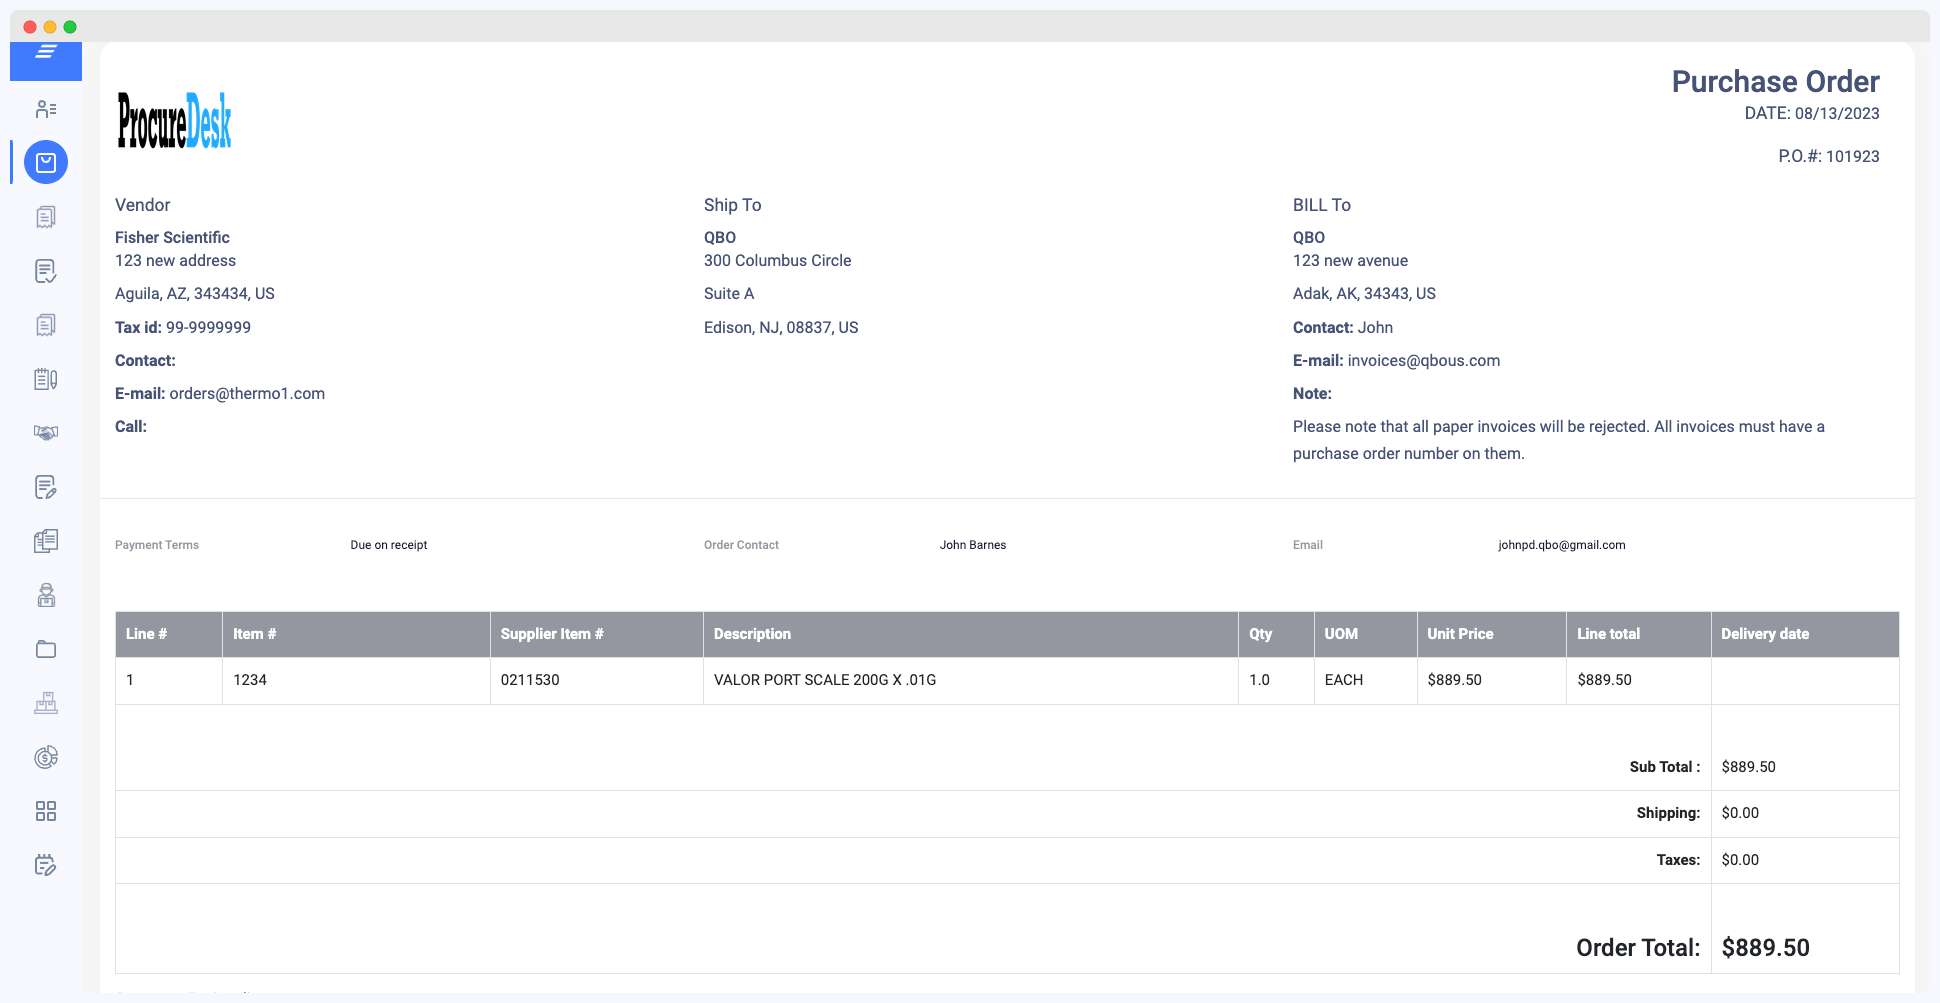Select the notepad-with-pencil requisitions icon
1940x1003 pixels.
46,379
